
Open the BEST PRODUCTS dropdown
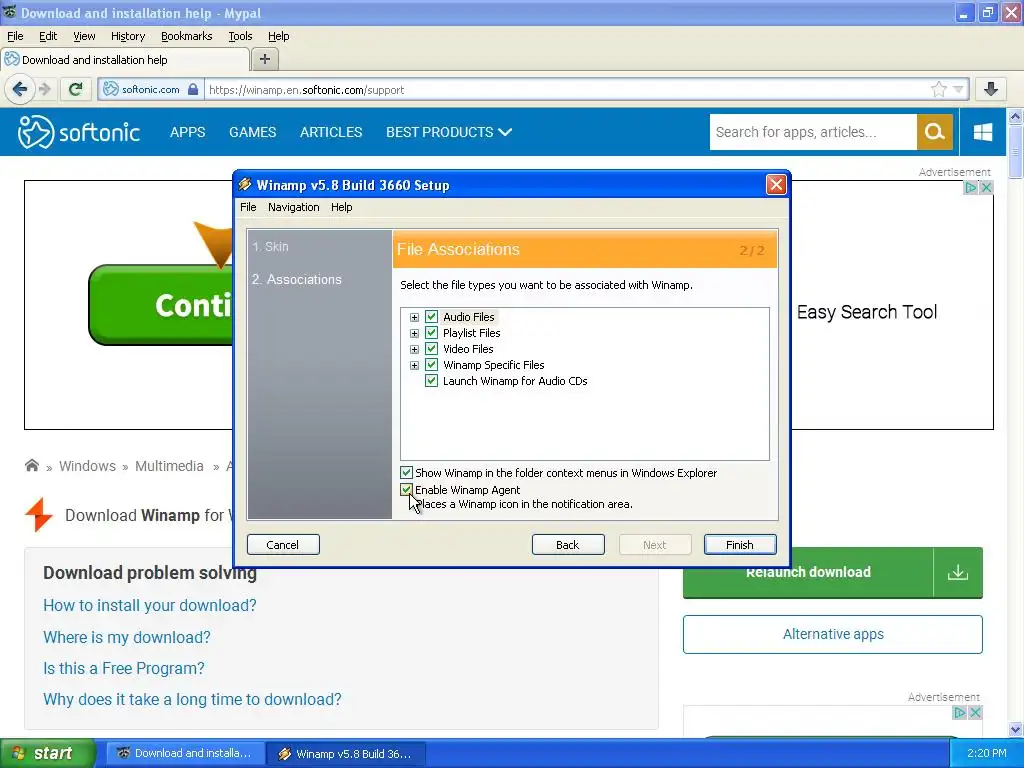click(449, 132)
